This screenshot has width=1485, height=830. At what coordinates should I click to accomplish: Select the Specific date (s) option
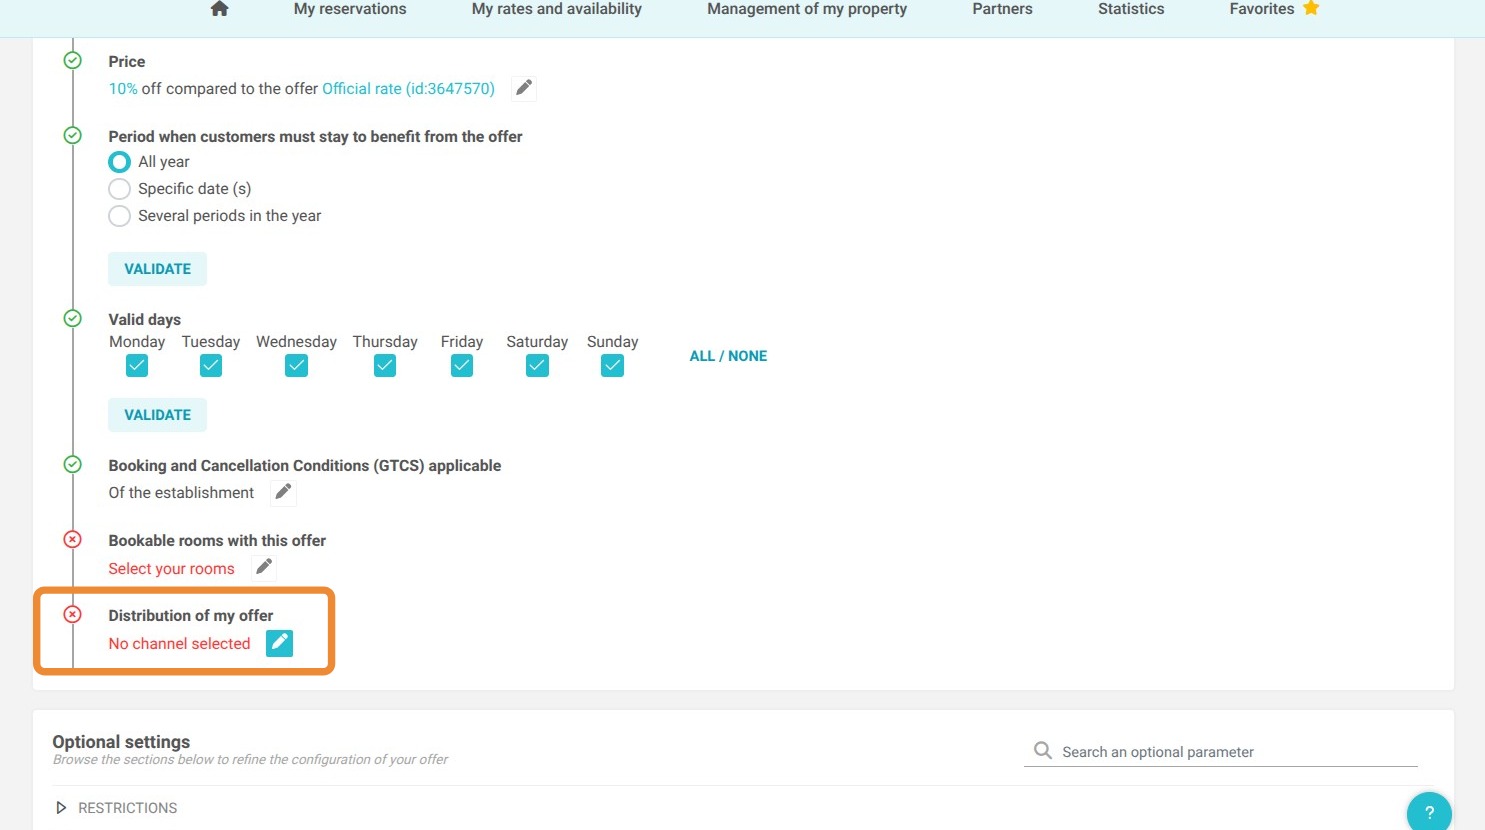pos(119,189)
